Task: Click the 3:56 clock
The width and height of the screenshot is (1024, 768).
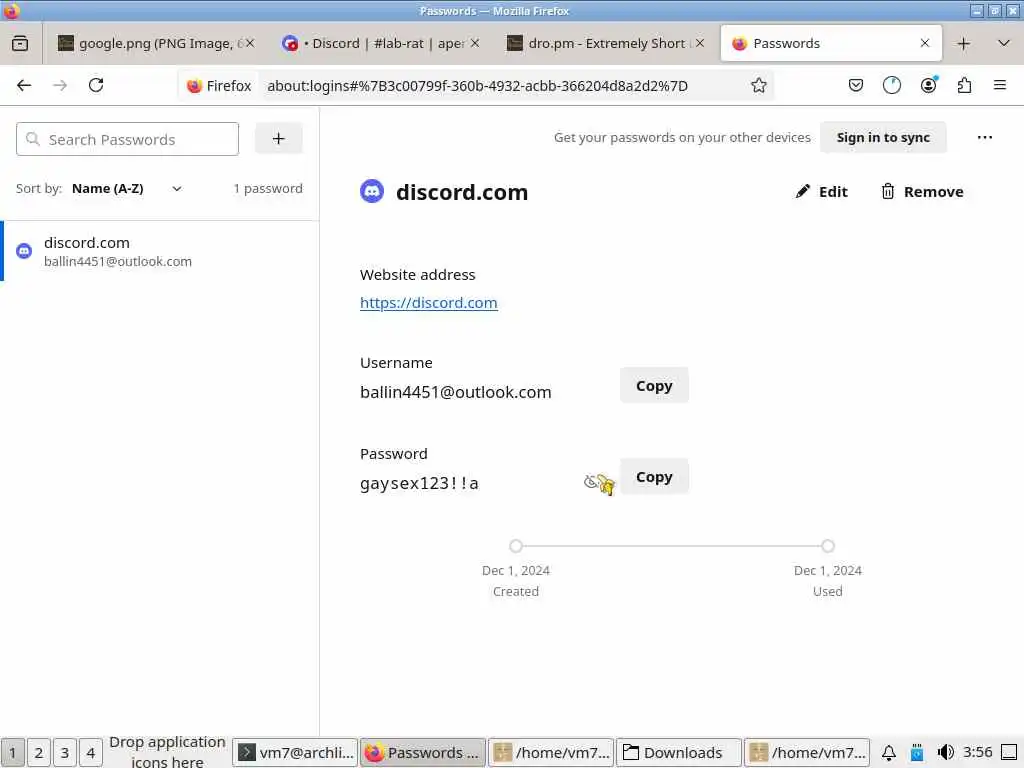Action: pyautogui.click(x=978, y=752)
